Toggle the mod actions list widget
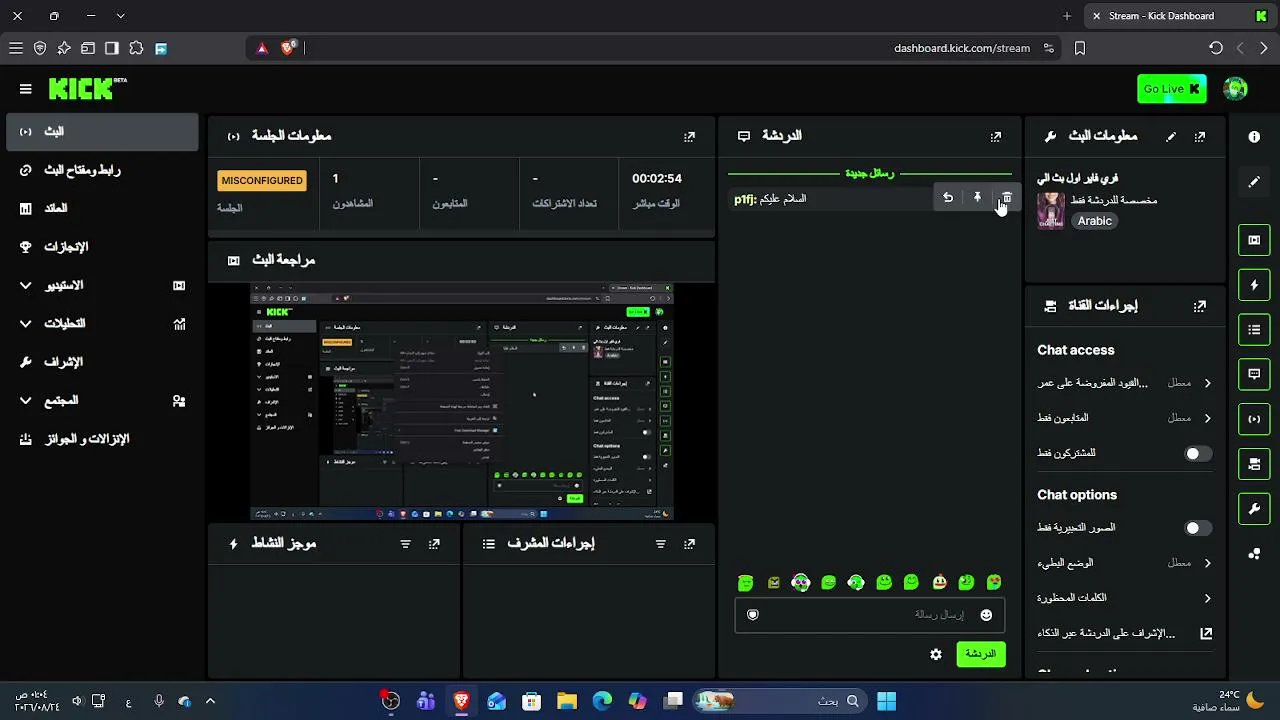Viewport: 1280px width, 720px height. point(1254,330)
